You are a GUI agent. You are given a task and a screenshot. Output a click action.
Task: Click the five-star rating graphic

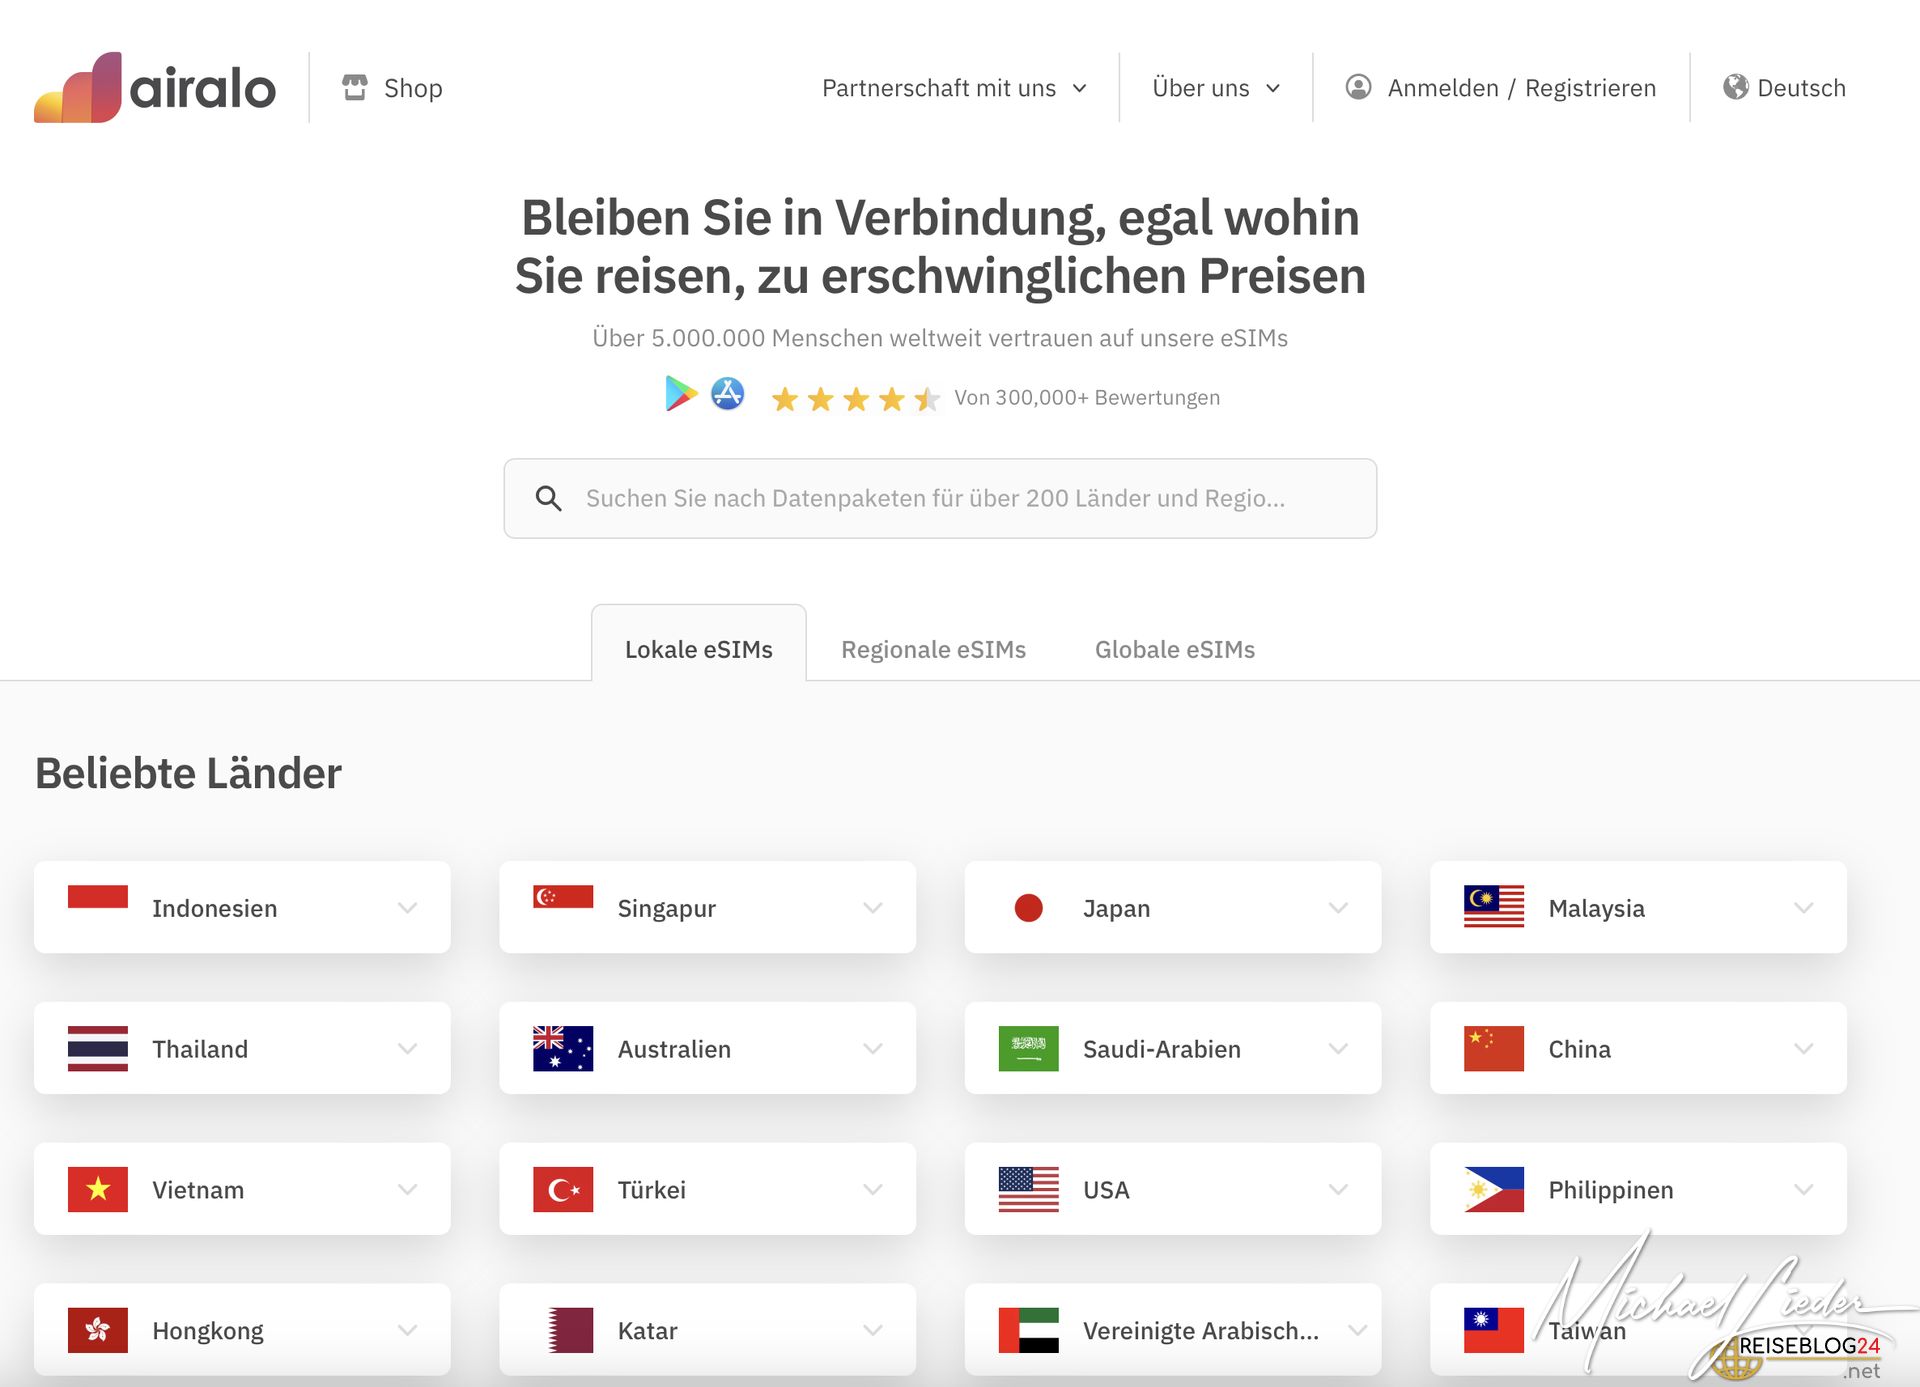(x=855, y=399)
